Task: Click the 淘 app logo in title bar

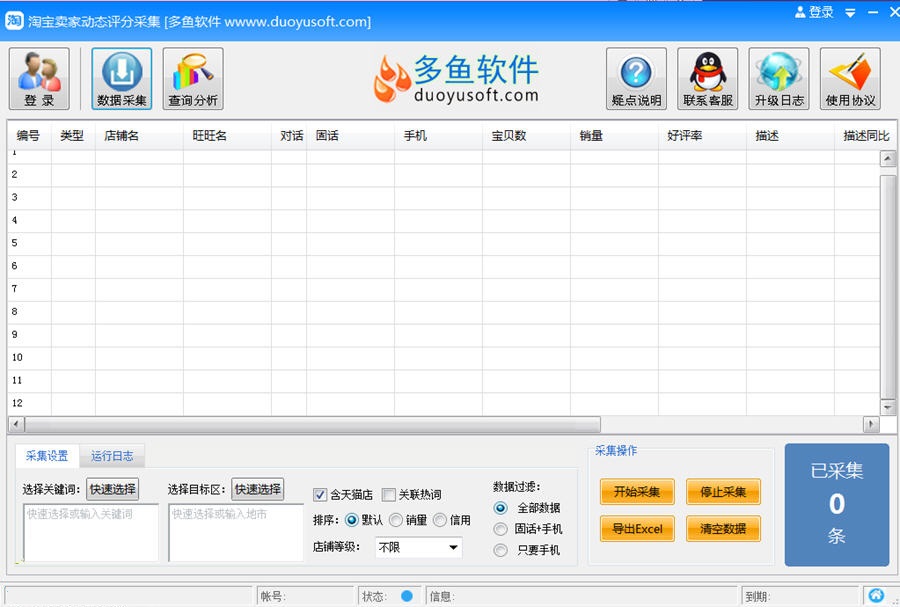Action: (x=14, y=21)
